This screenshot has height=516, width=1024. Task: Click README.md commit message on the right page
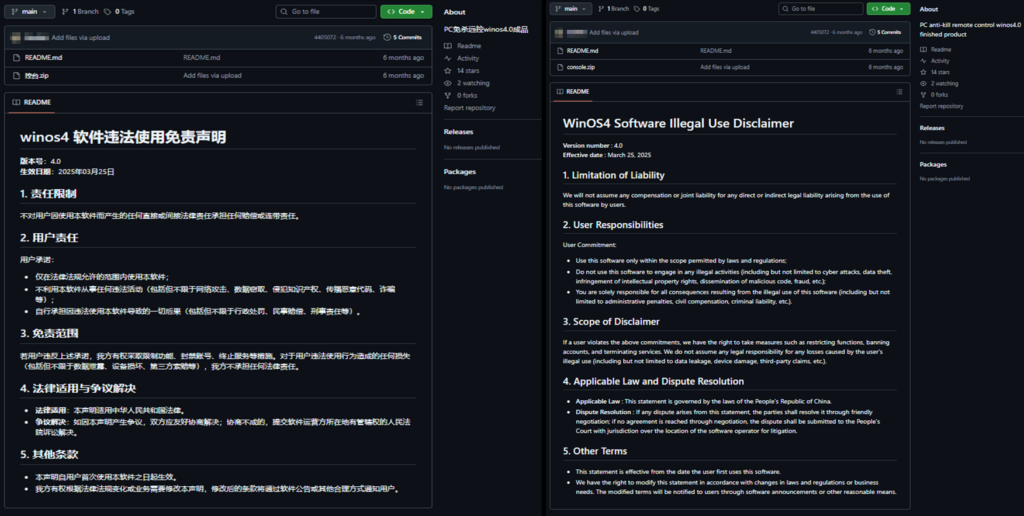pyautogui.click(x=716, y=50)
